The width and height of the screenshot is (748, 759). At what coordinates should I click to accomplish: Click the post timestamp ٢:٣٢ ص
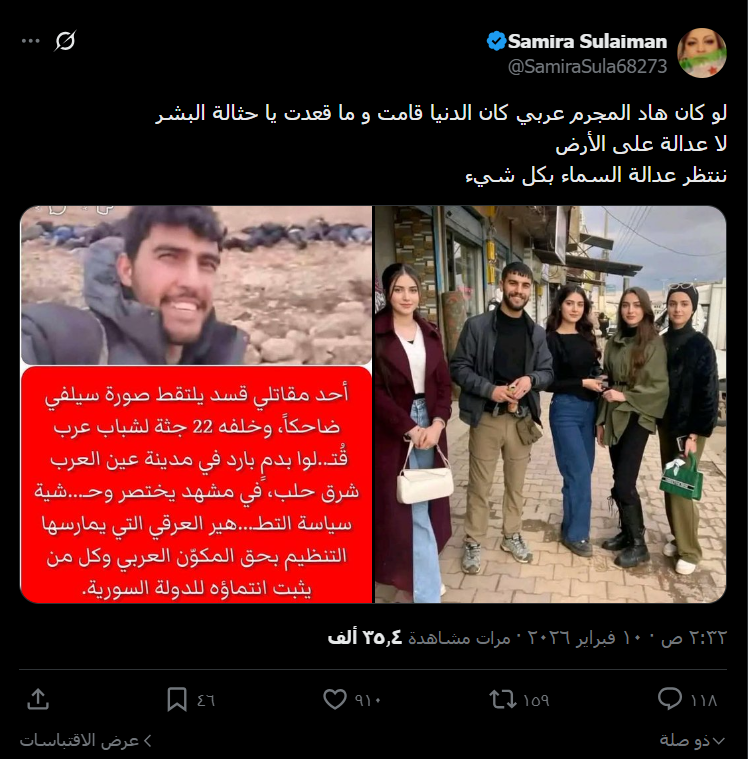(x=694, y=638)
